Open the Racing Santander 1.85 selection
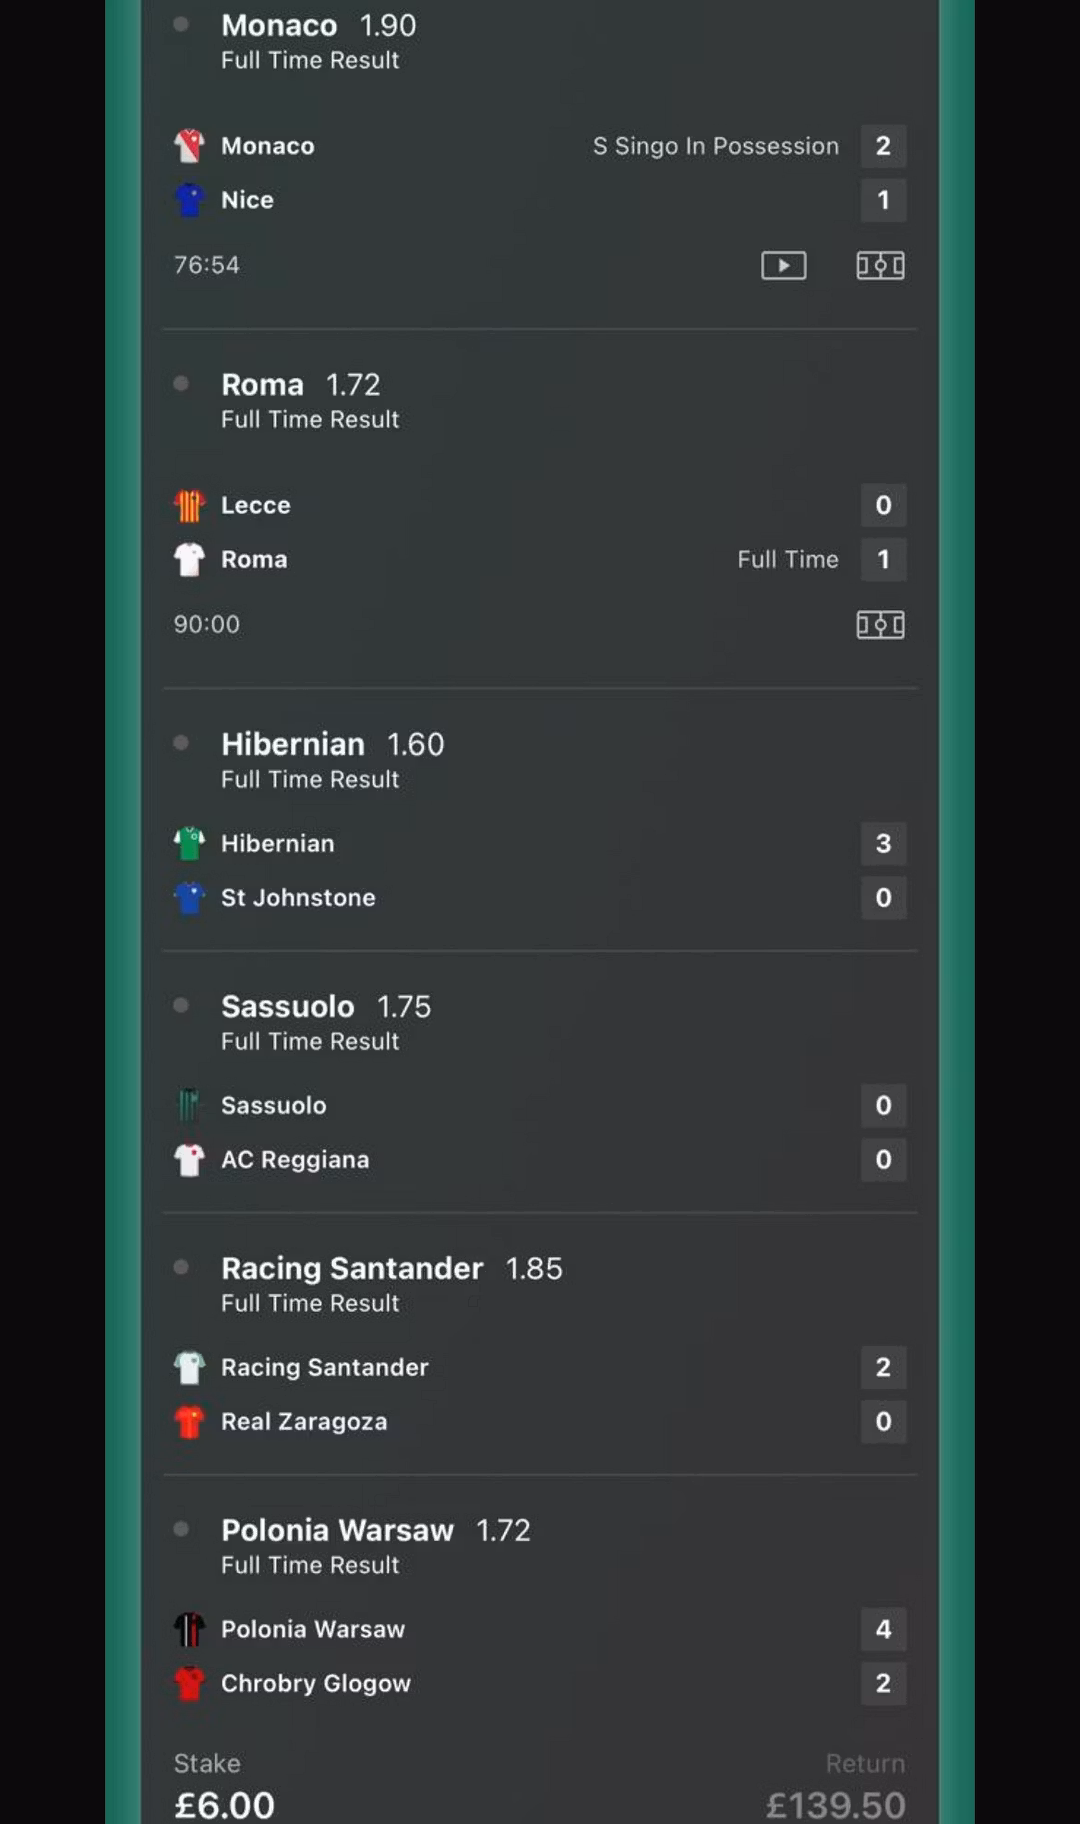Viewport: 1080px width, 1824px height. (391, 1269)
